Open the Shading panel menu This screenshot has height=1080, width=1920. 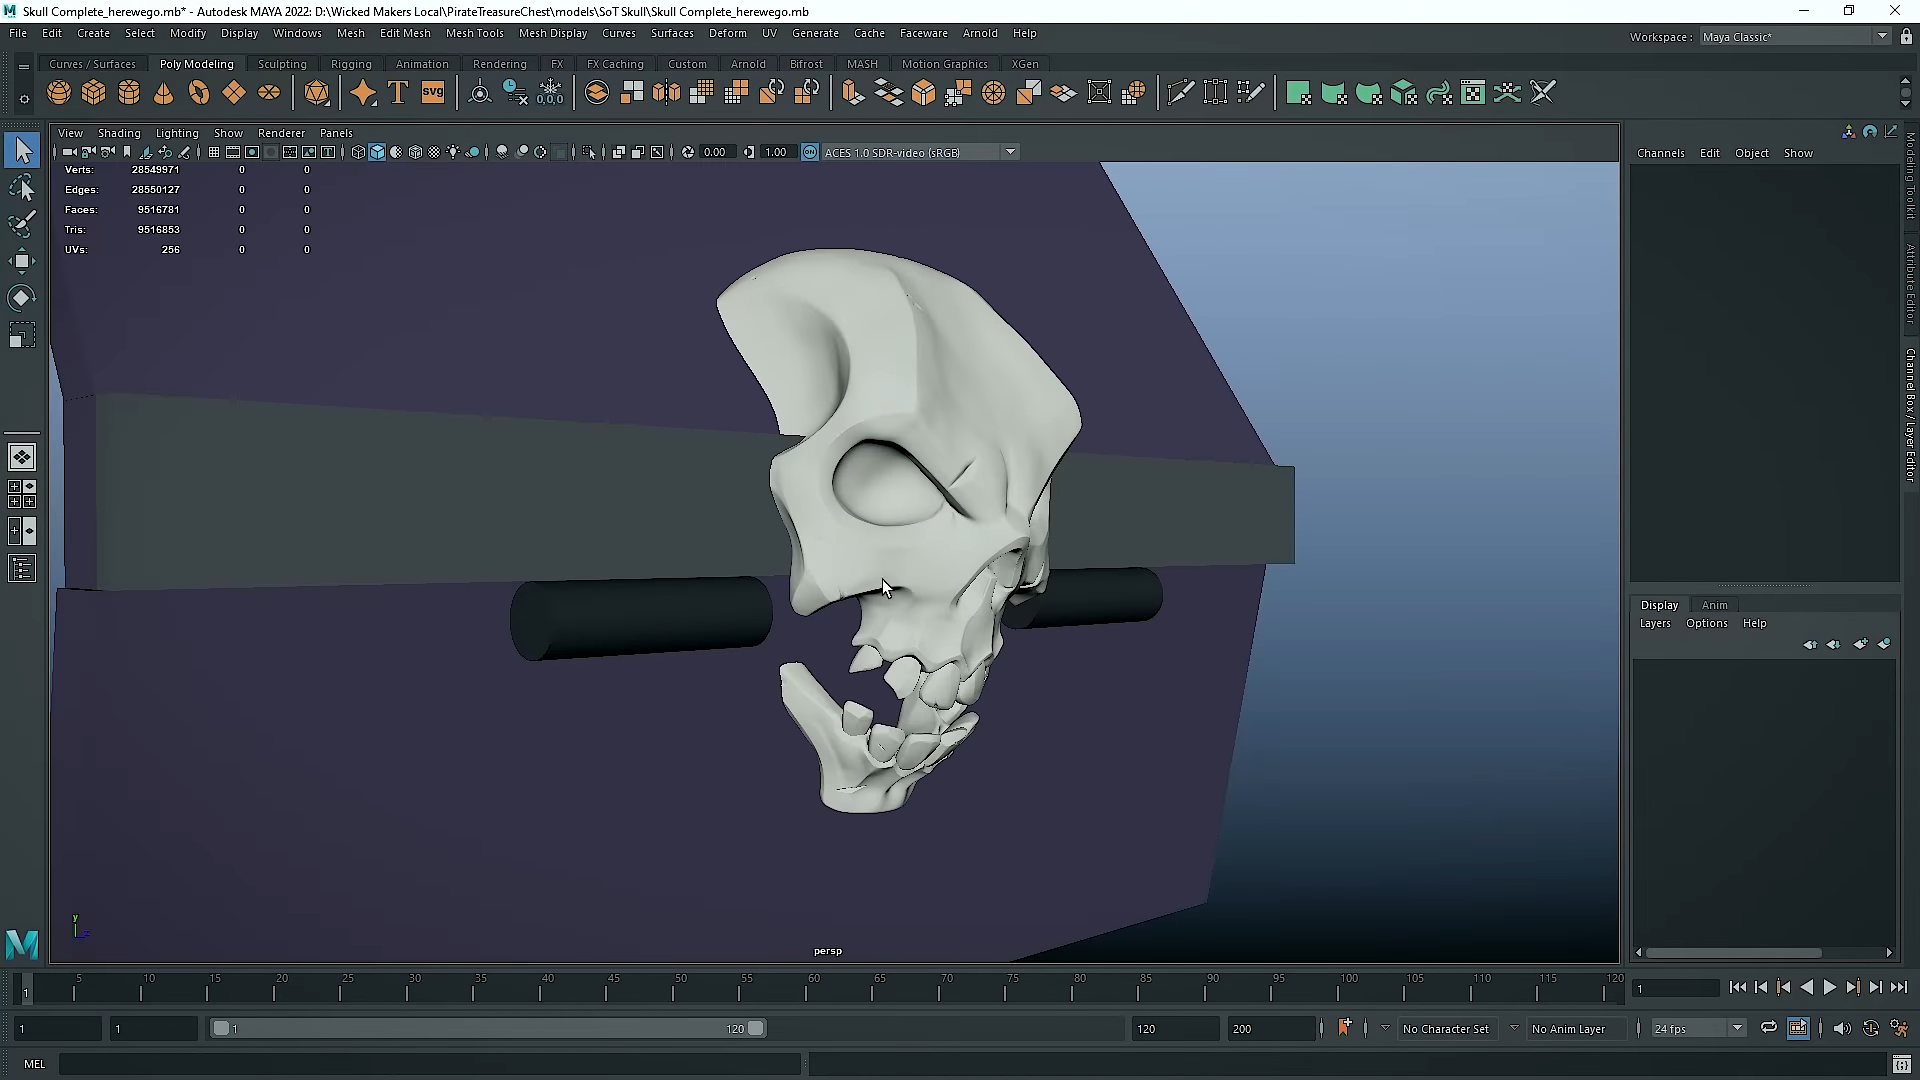(119, 133)
